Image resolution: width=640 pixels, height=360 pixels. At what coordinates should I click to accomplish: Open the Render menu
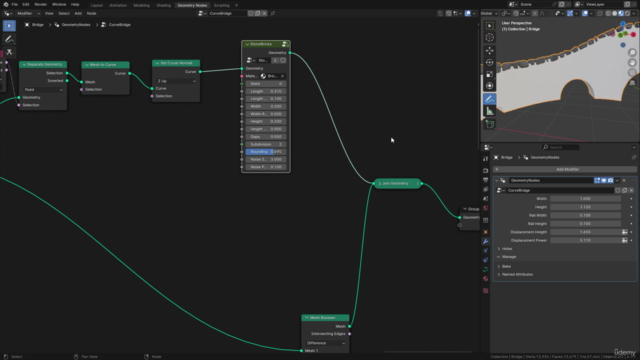point(40,4)
